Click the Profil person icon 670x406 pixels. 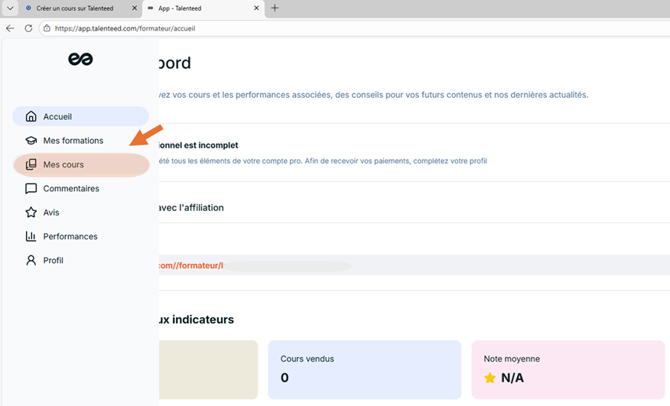tap(31, 261)
